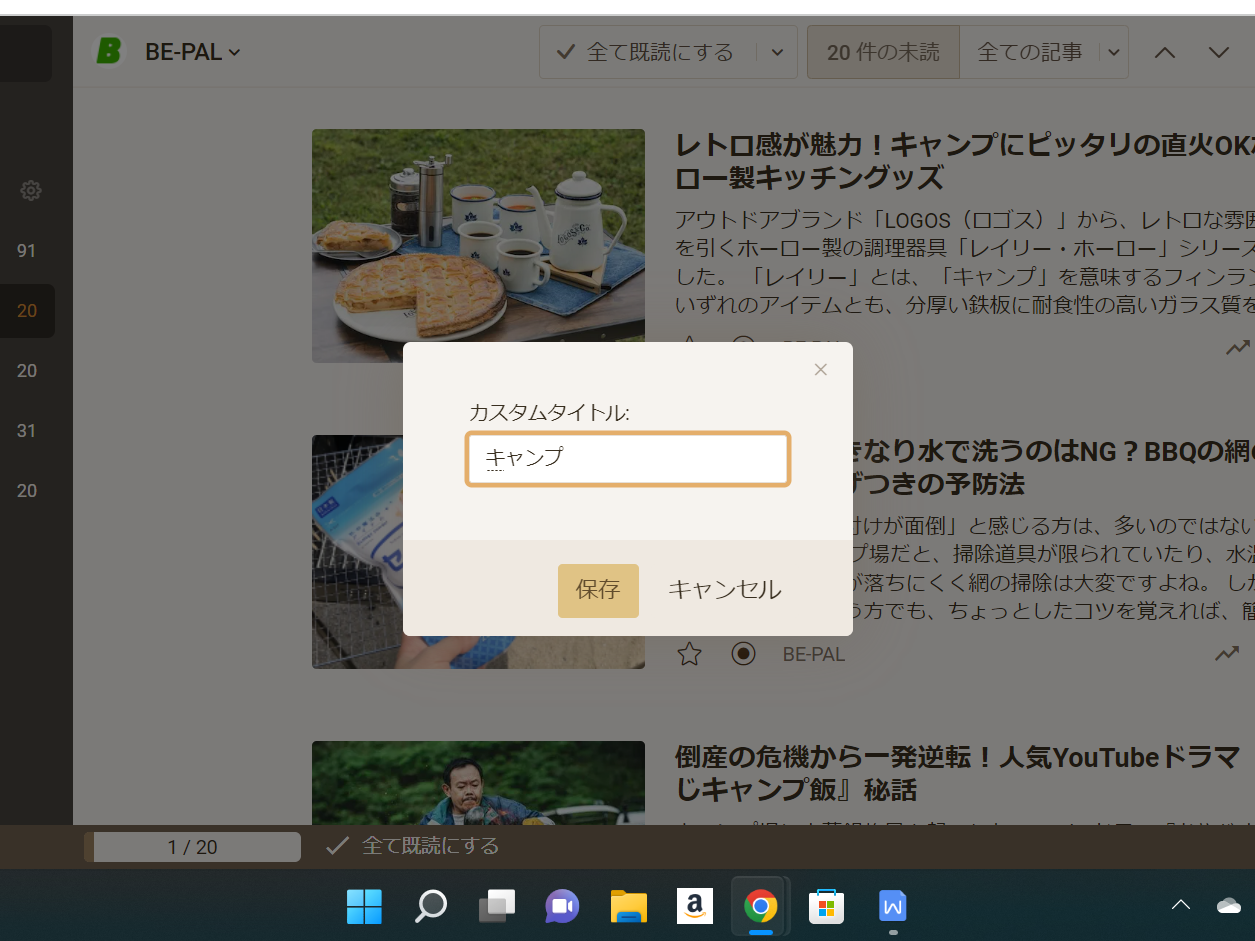Click the green BE-PAL feed logo
This screenshot has width=1255, height=941.
tap(108, 51)
